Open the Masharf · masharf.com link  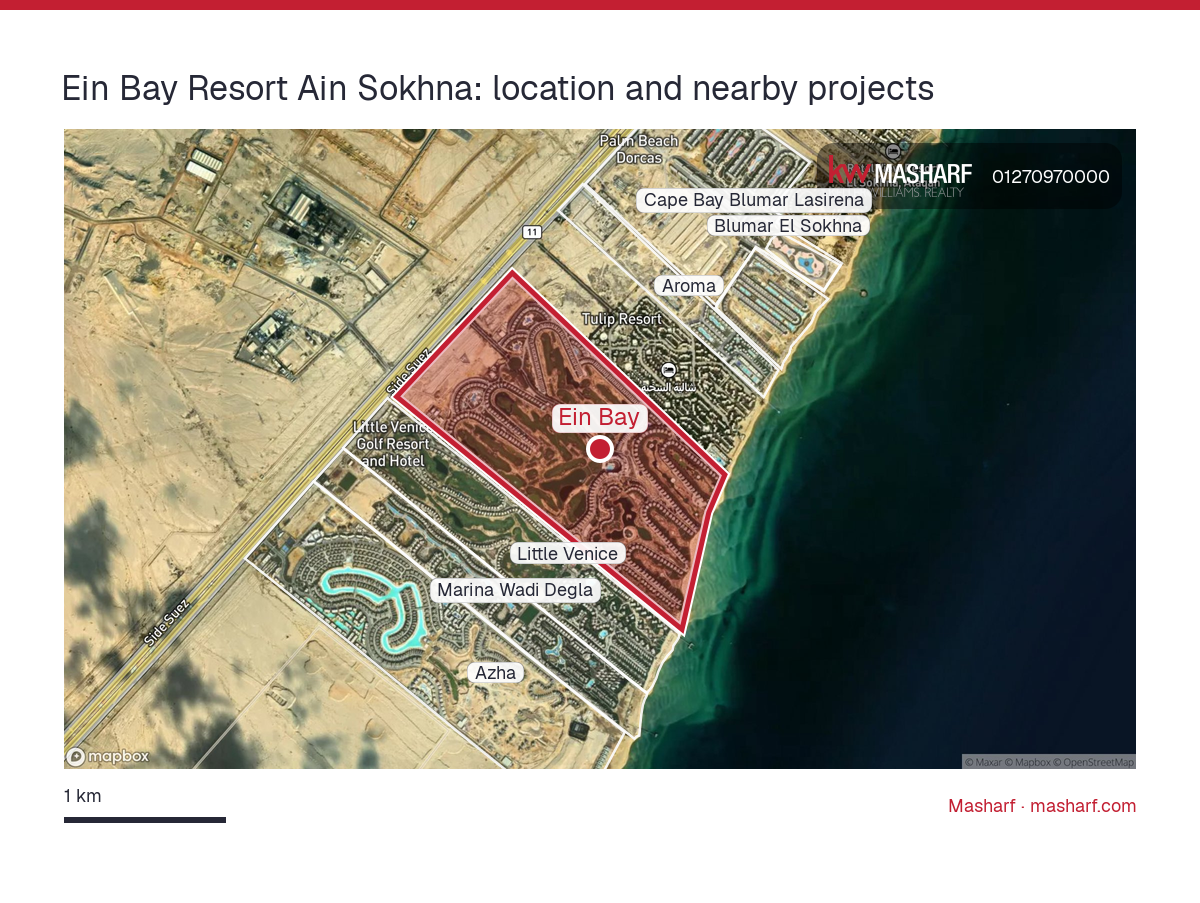[x=1042, y=806]
